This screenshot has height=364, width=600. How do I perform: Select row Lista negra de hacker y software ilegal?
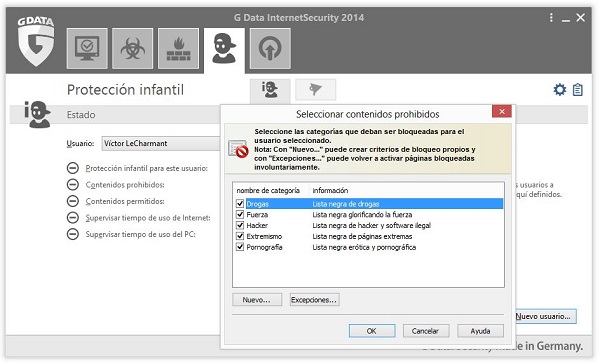pos(372,225)
